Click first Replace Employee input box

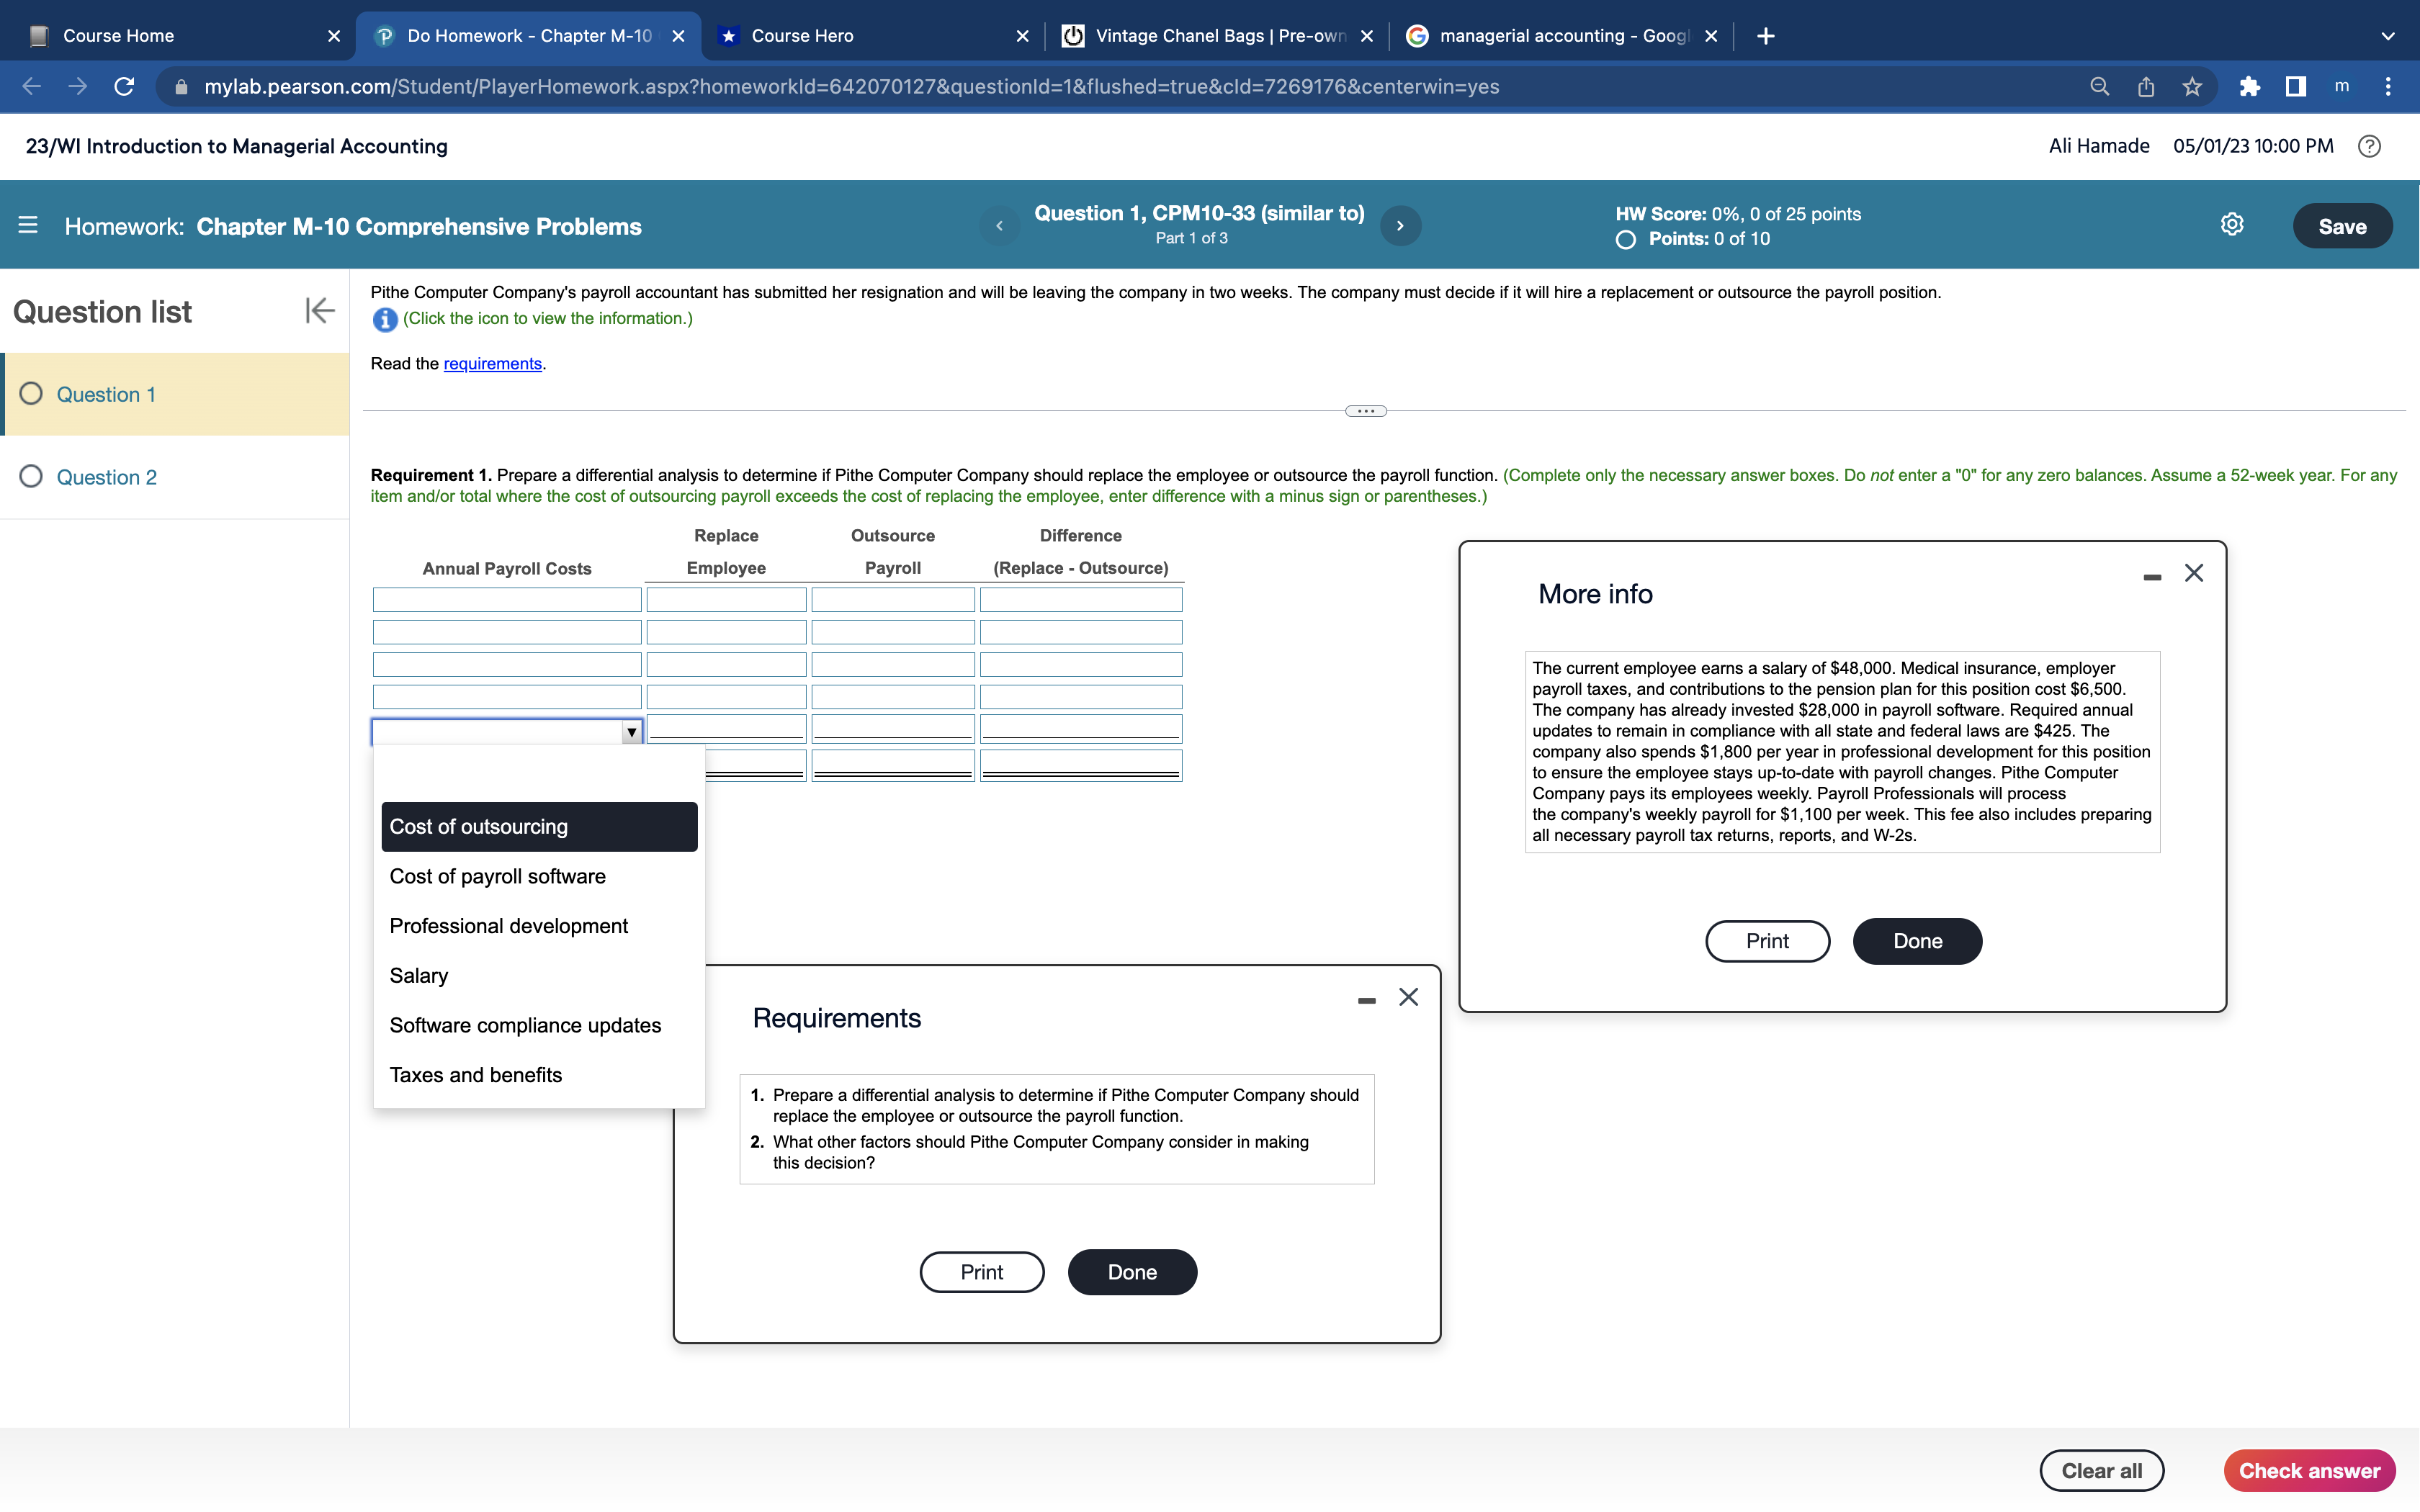(x=726, y=600)
